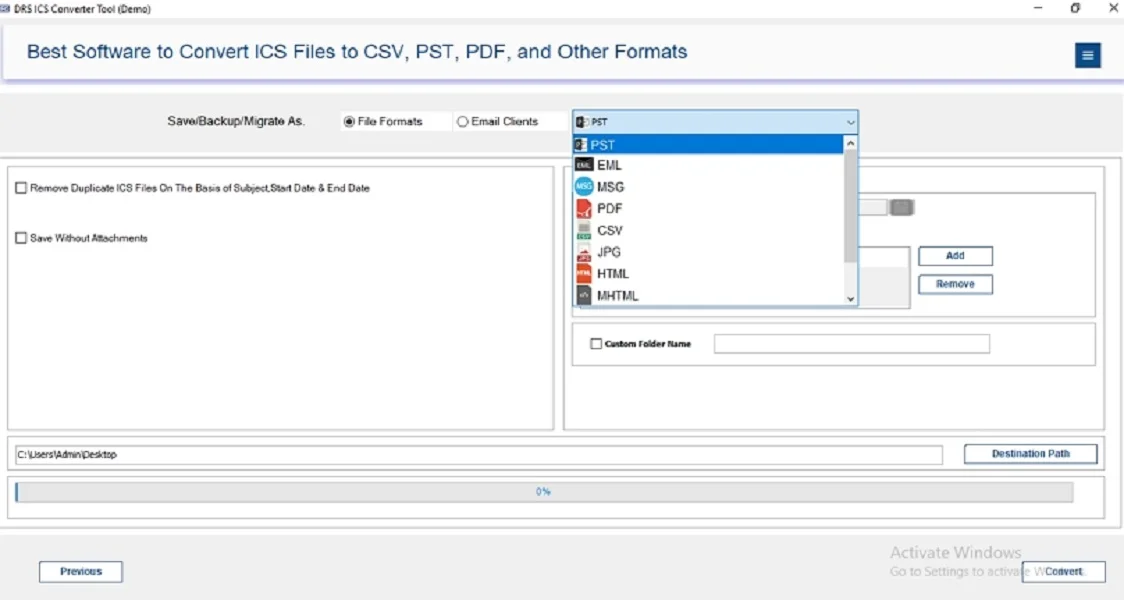Click the DRS ICS Converter app icon
1124x600 pixels.
point(5,9)
